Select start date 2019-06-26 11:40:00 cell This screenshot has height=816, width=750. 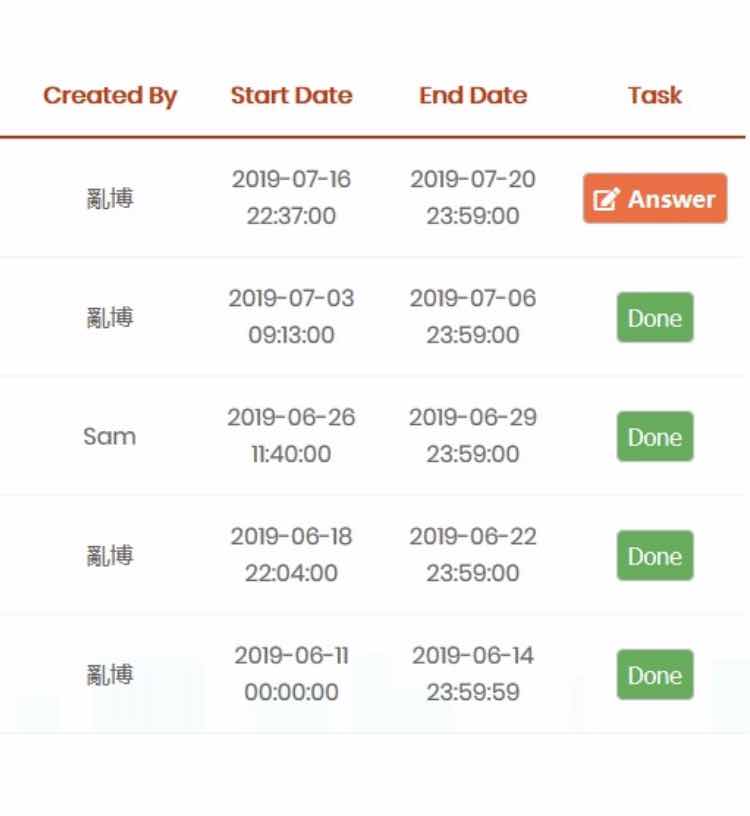coord(291,436)
